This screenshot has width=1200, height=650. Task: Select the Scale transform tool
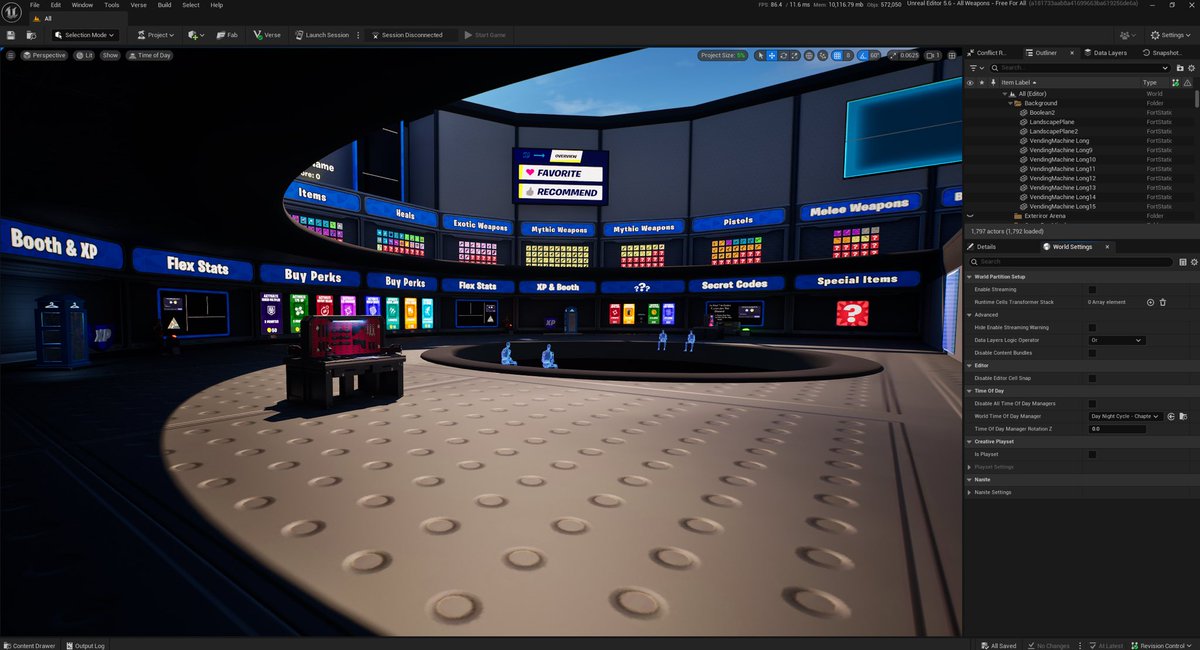(793, 55)
